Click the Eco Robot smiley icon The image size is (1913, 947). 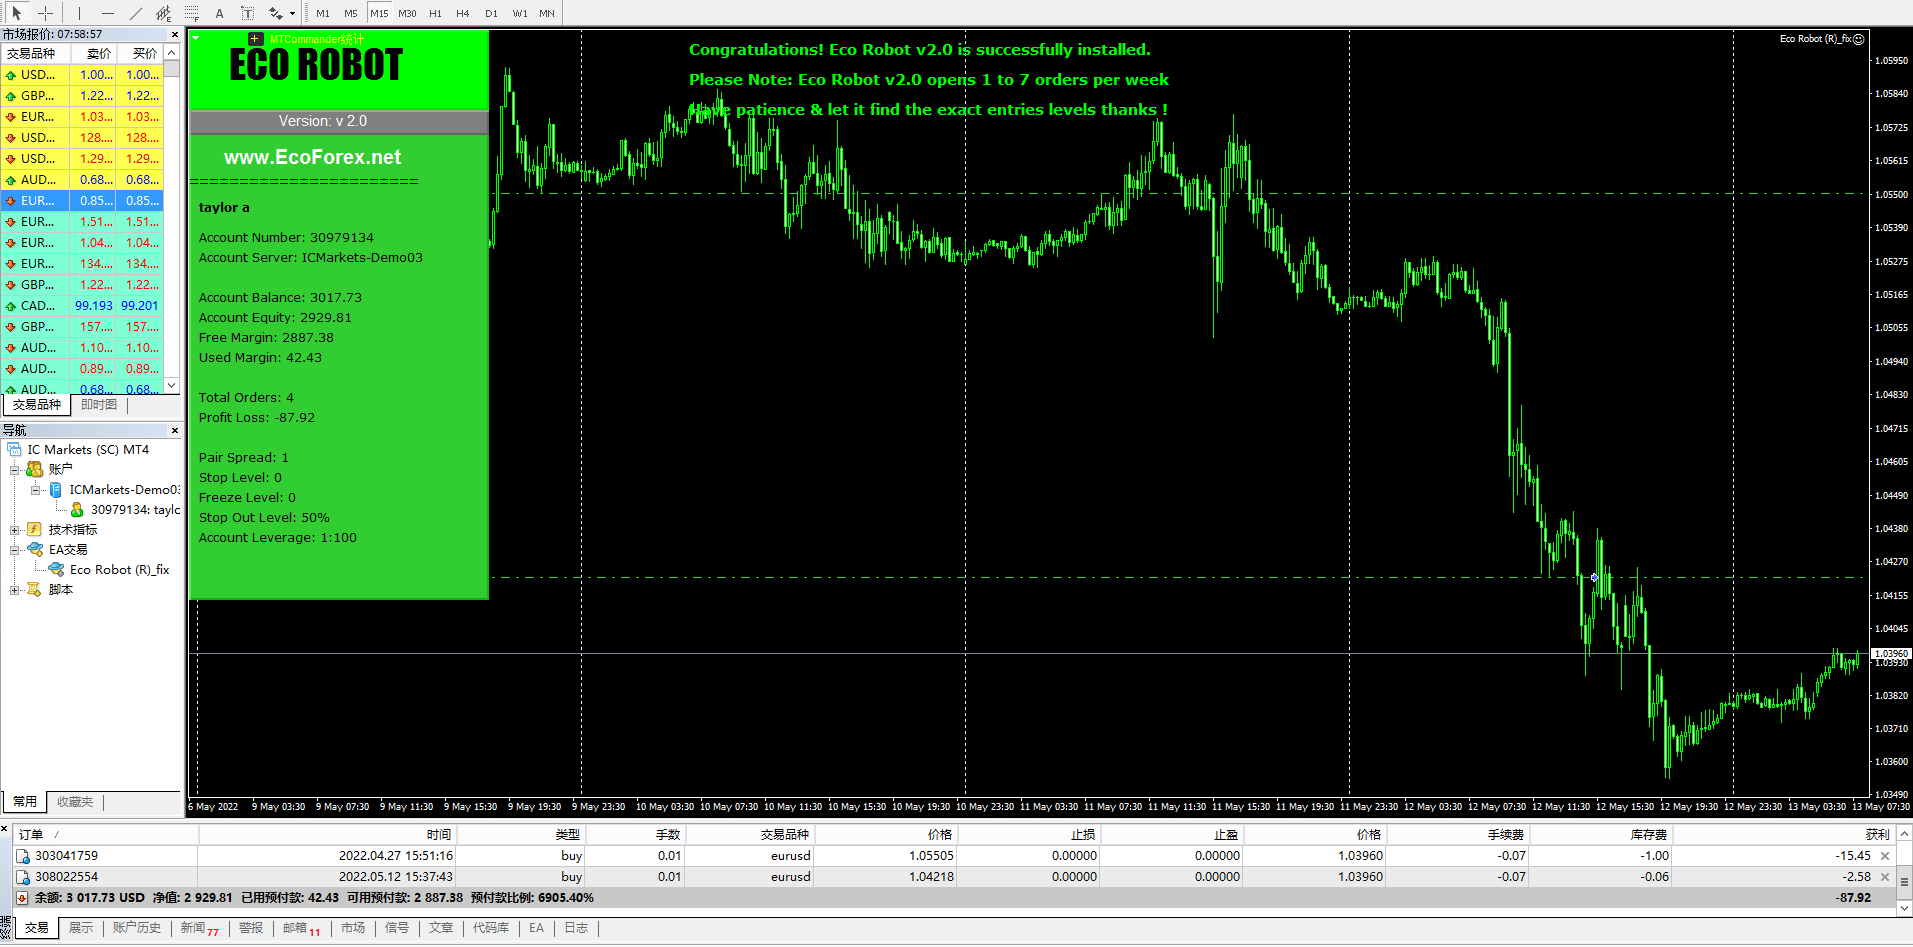point(1858,39)
